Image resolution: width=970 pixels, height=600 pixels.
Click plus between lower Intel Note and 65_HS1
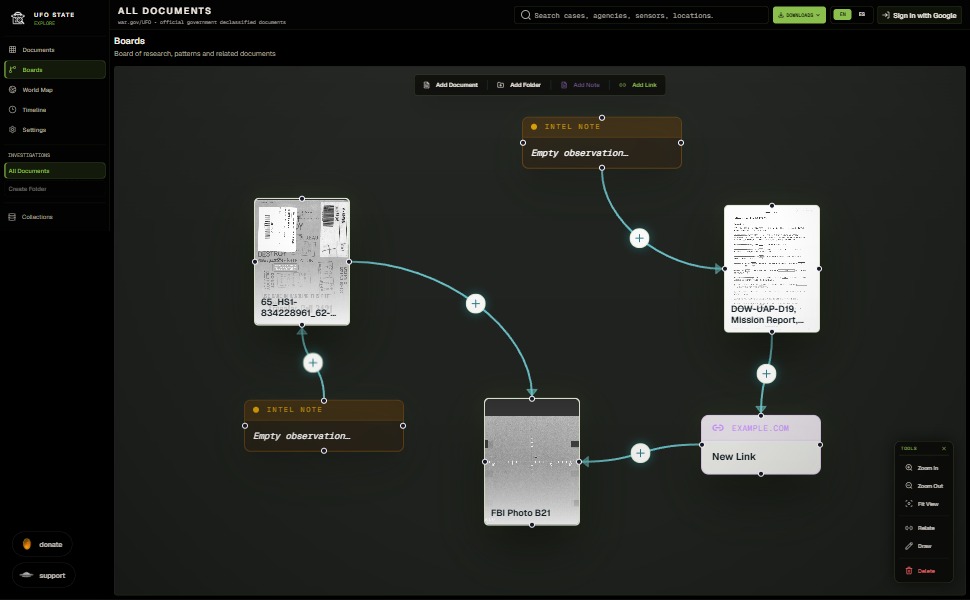(x=313, y=362)
